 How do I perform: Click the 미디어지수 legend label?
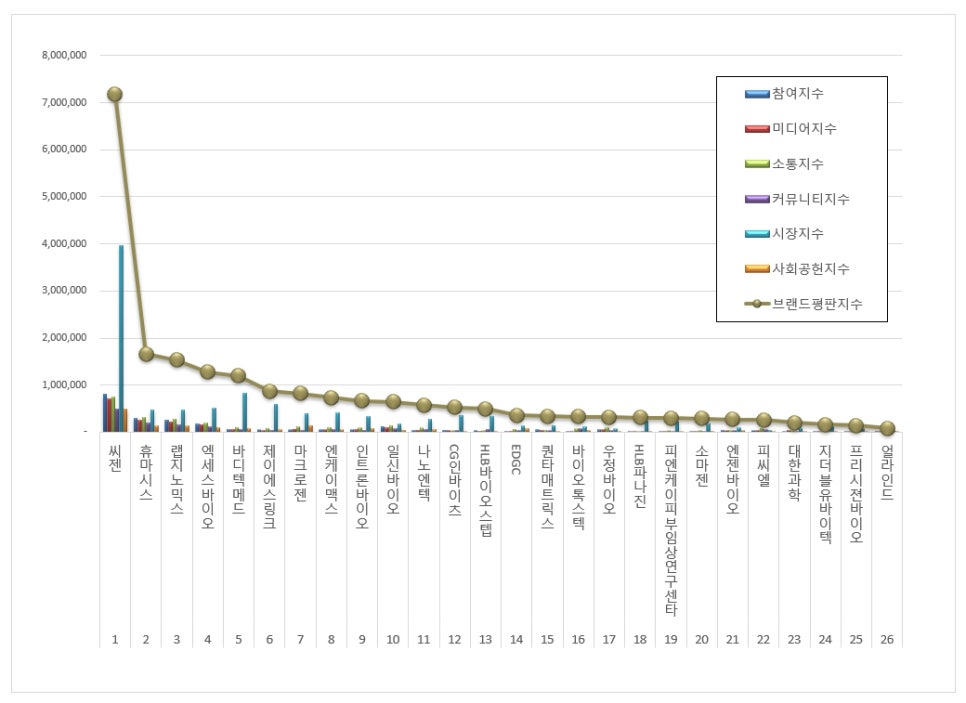pos(804,129)
